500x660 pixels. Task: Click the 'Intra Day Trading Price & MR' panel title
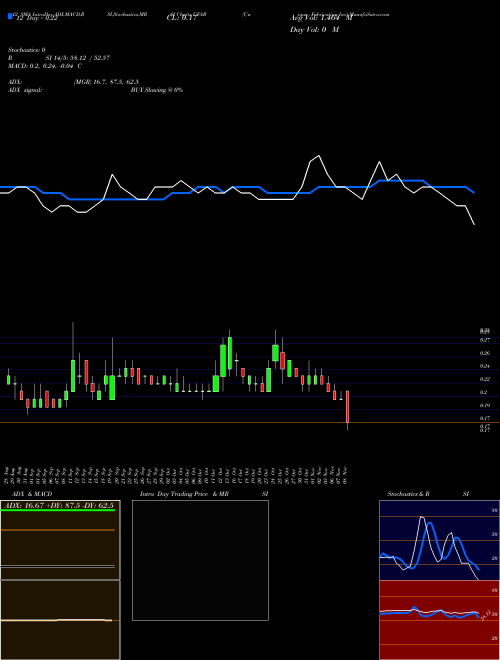(184, 494)
